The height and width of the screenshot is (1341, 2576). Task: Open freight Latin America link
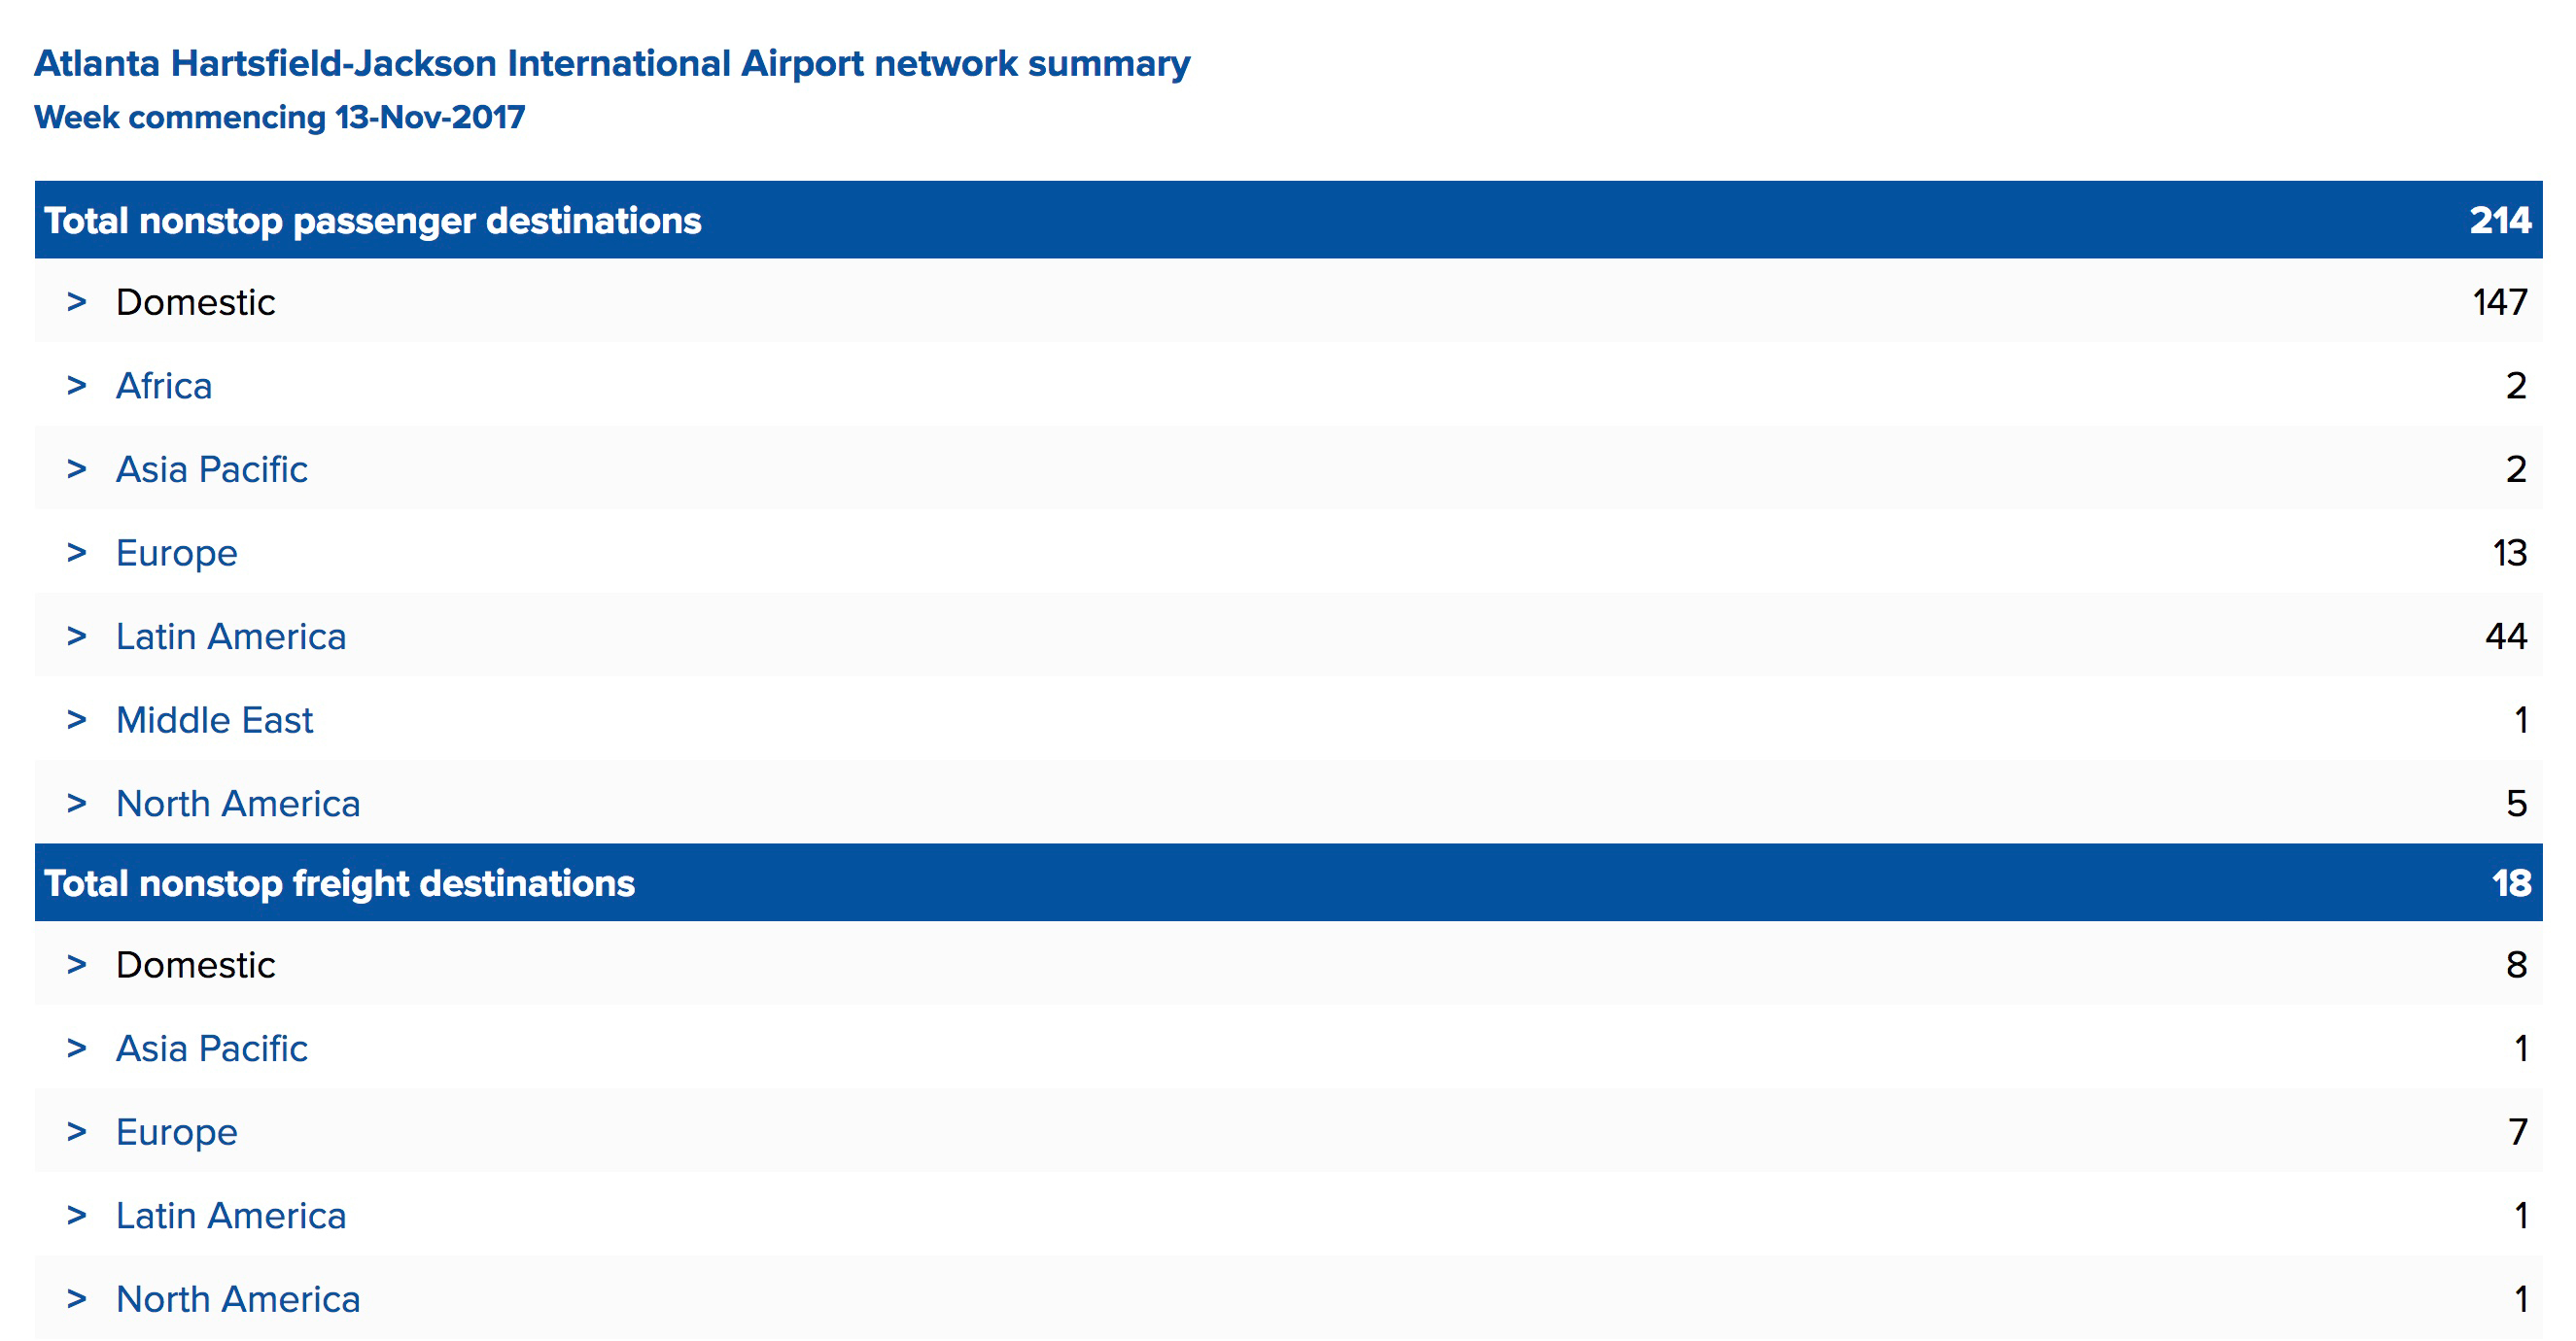click(231, 1215)
